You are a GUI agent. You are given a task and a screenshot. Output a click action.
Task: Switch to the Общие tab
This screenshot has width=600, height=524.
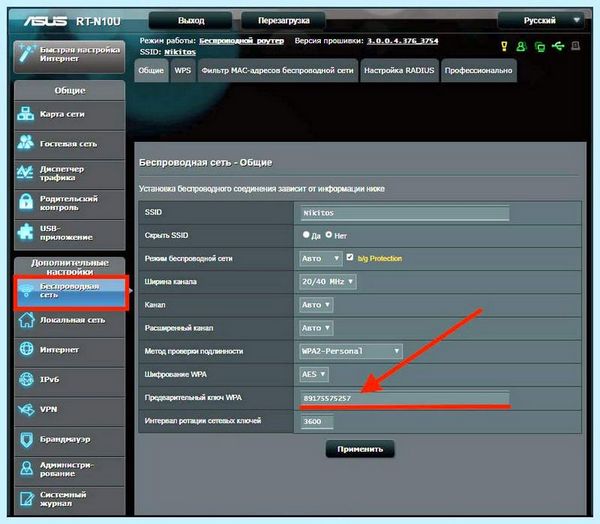point(151,70)
